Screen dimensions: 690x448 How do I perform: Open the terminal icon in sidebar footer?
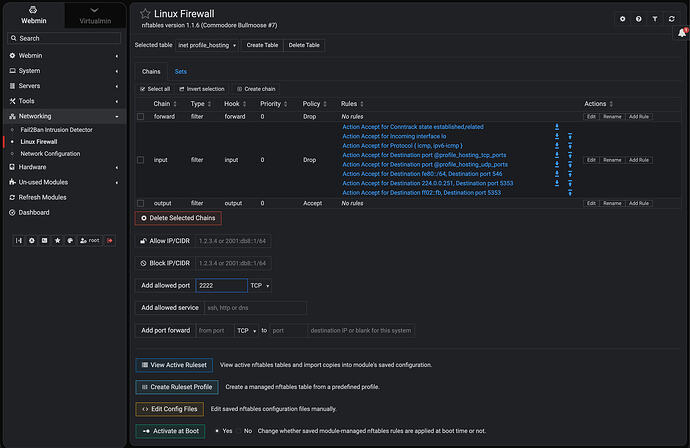coord(44,241)
